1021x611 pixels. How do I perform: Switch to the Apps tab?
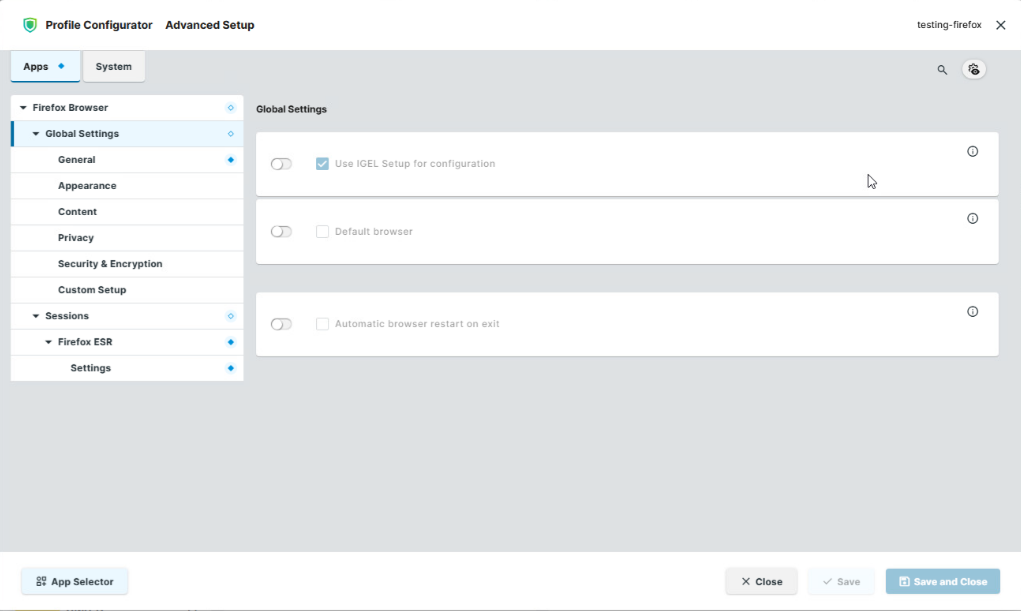[x=45, y=66]
